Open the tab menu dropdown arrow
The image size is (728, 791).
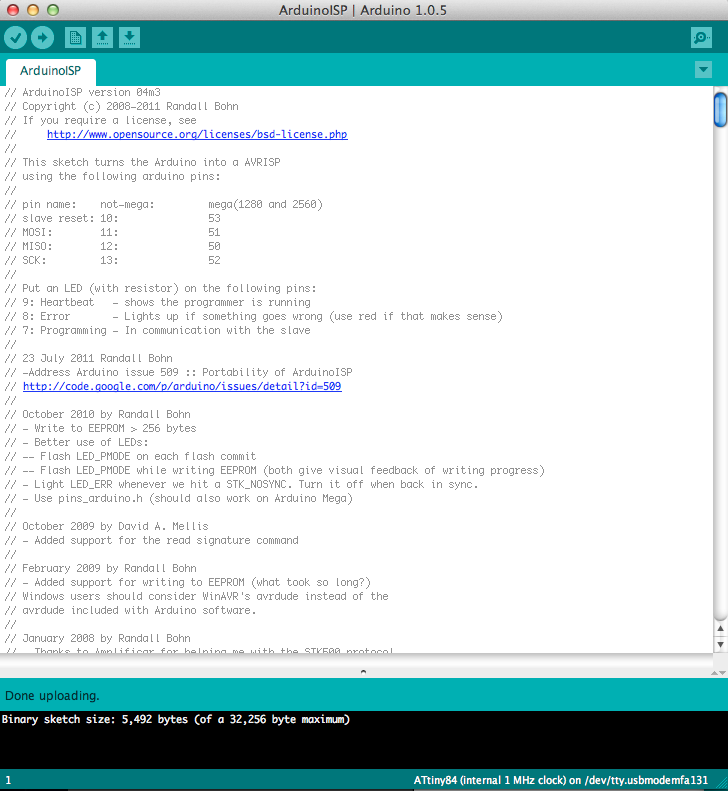tap(703, 70)
